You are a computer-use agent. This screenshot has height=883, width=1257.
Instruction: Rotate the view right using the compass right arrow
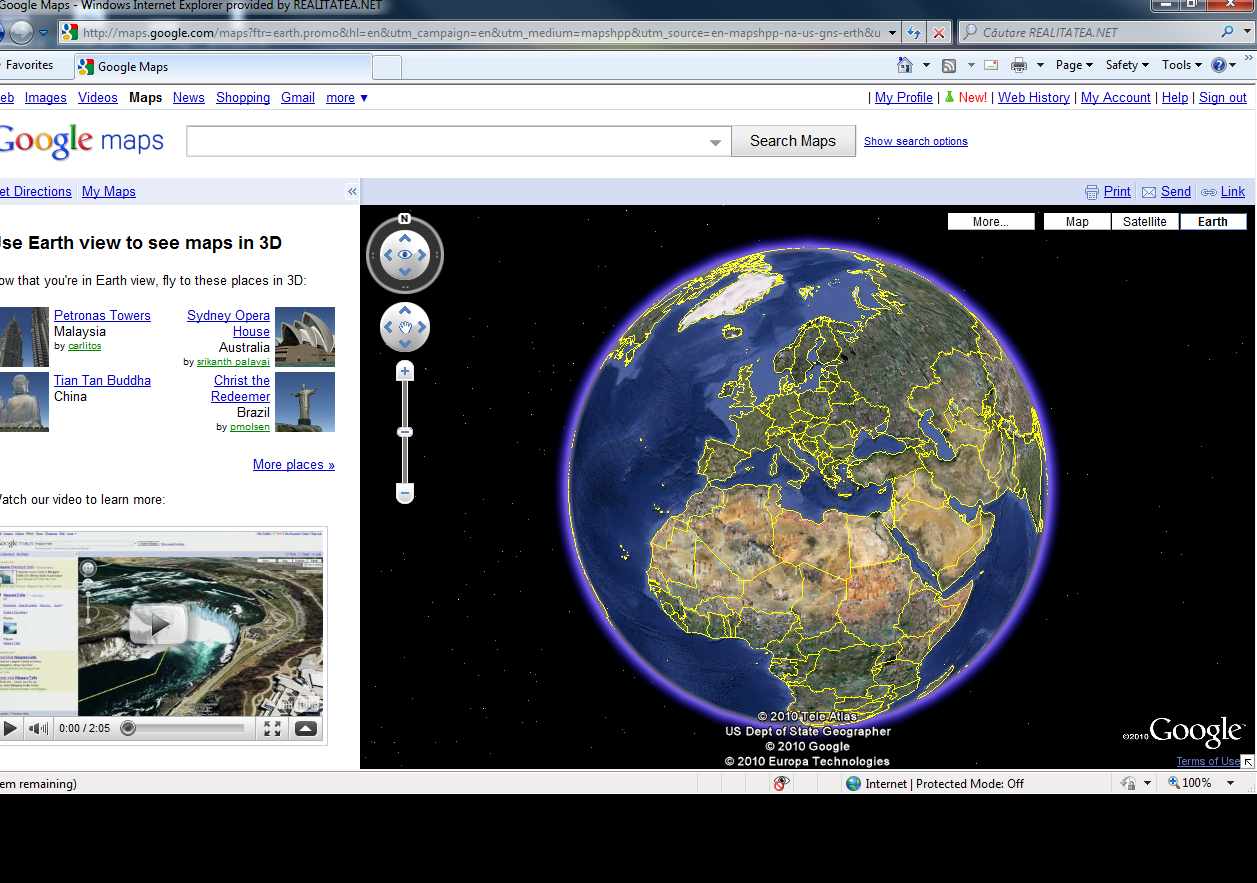click(x=422, y=256)
